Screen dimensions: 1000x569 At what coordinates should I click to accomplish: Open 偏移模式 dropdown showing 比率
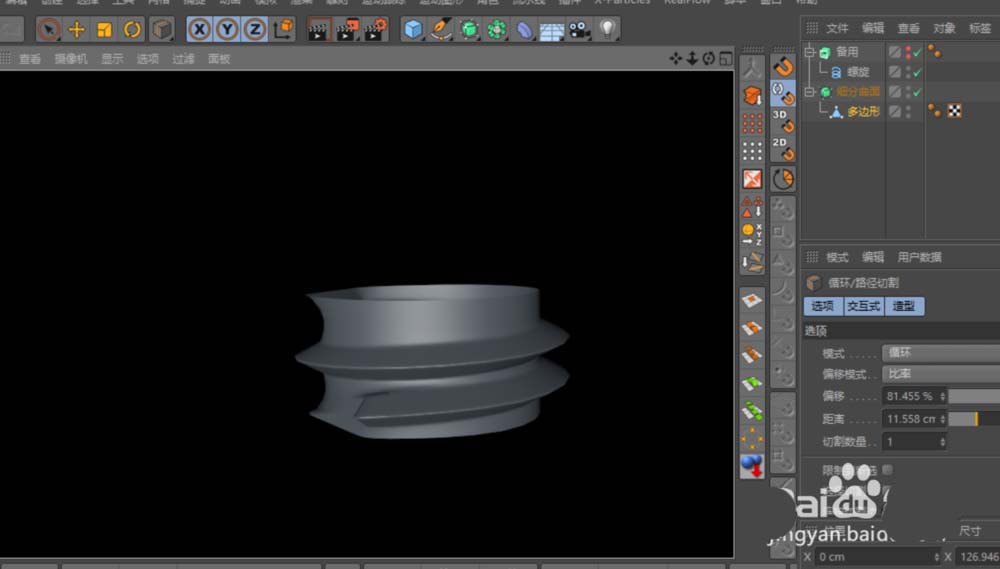(x=940, y=374)
